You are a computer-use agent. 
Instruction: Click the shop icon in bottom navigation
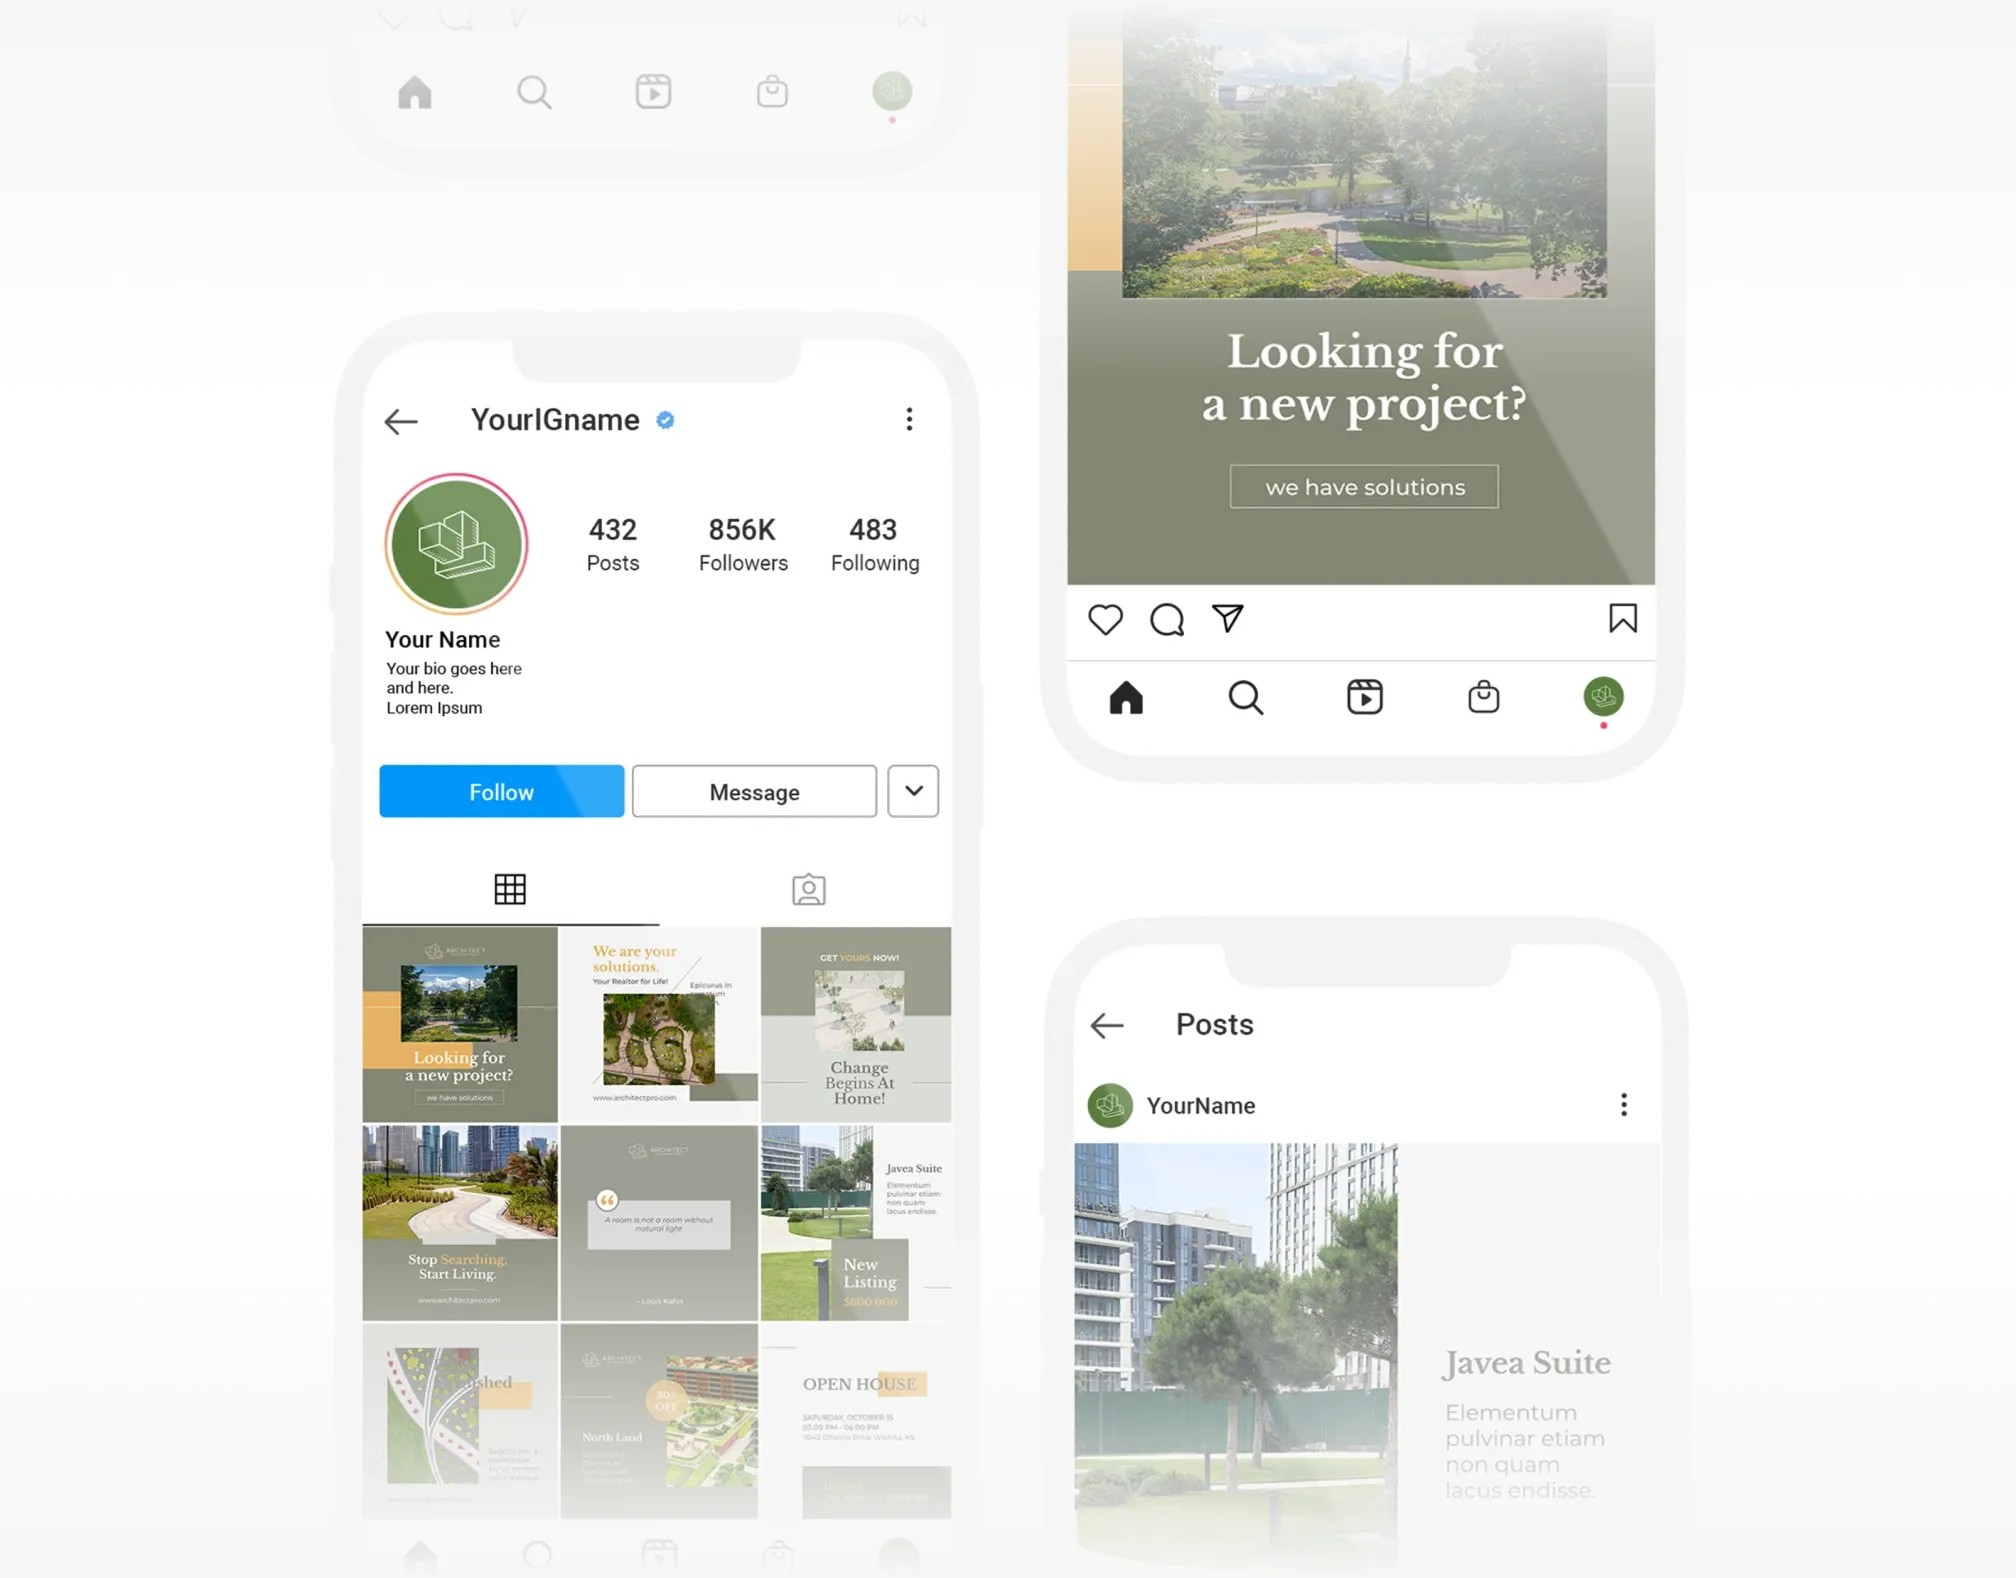click(x=1481, y=696)
